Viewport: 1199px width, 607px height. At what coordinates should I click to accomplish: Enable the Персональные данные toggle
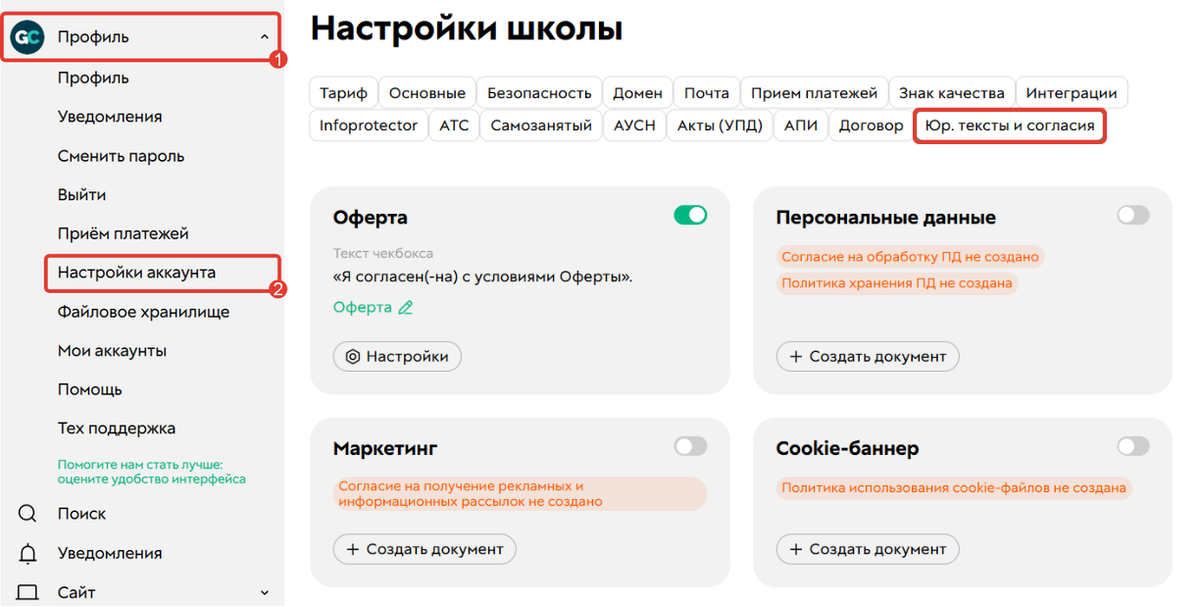pyautogui.click(x=1133, y=216)
